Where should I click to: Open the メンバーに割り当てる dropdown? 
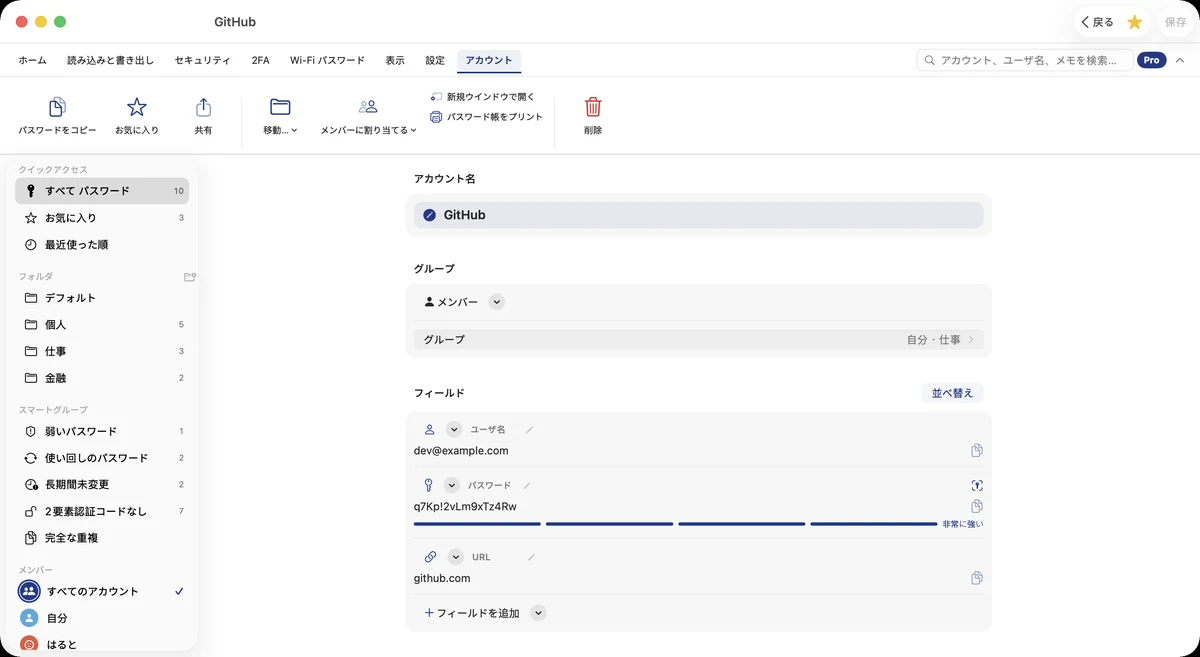[x=368, y=116]
